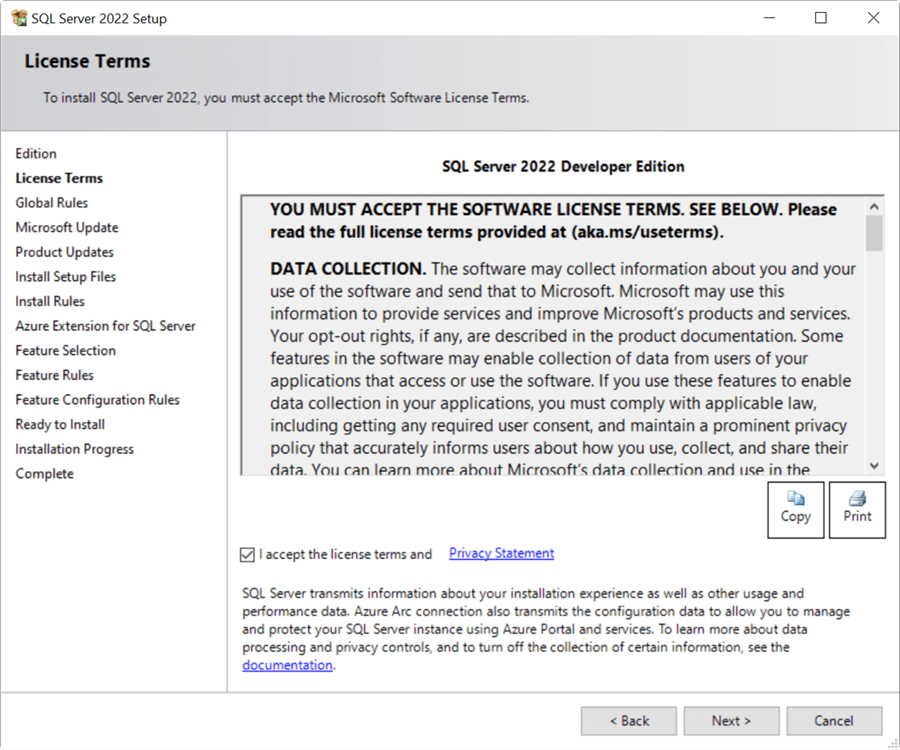
Task: Uncheck the I accept the license terms checkbox
Action: coord(245,554)
